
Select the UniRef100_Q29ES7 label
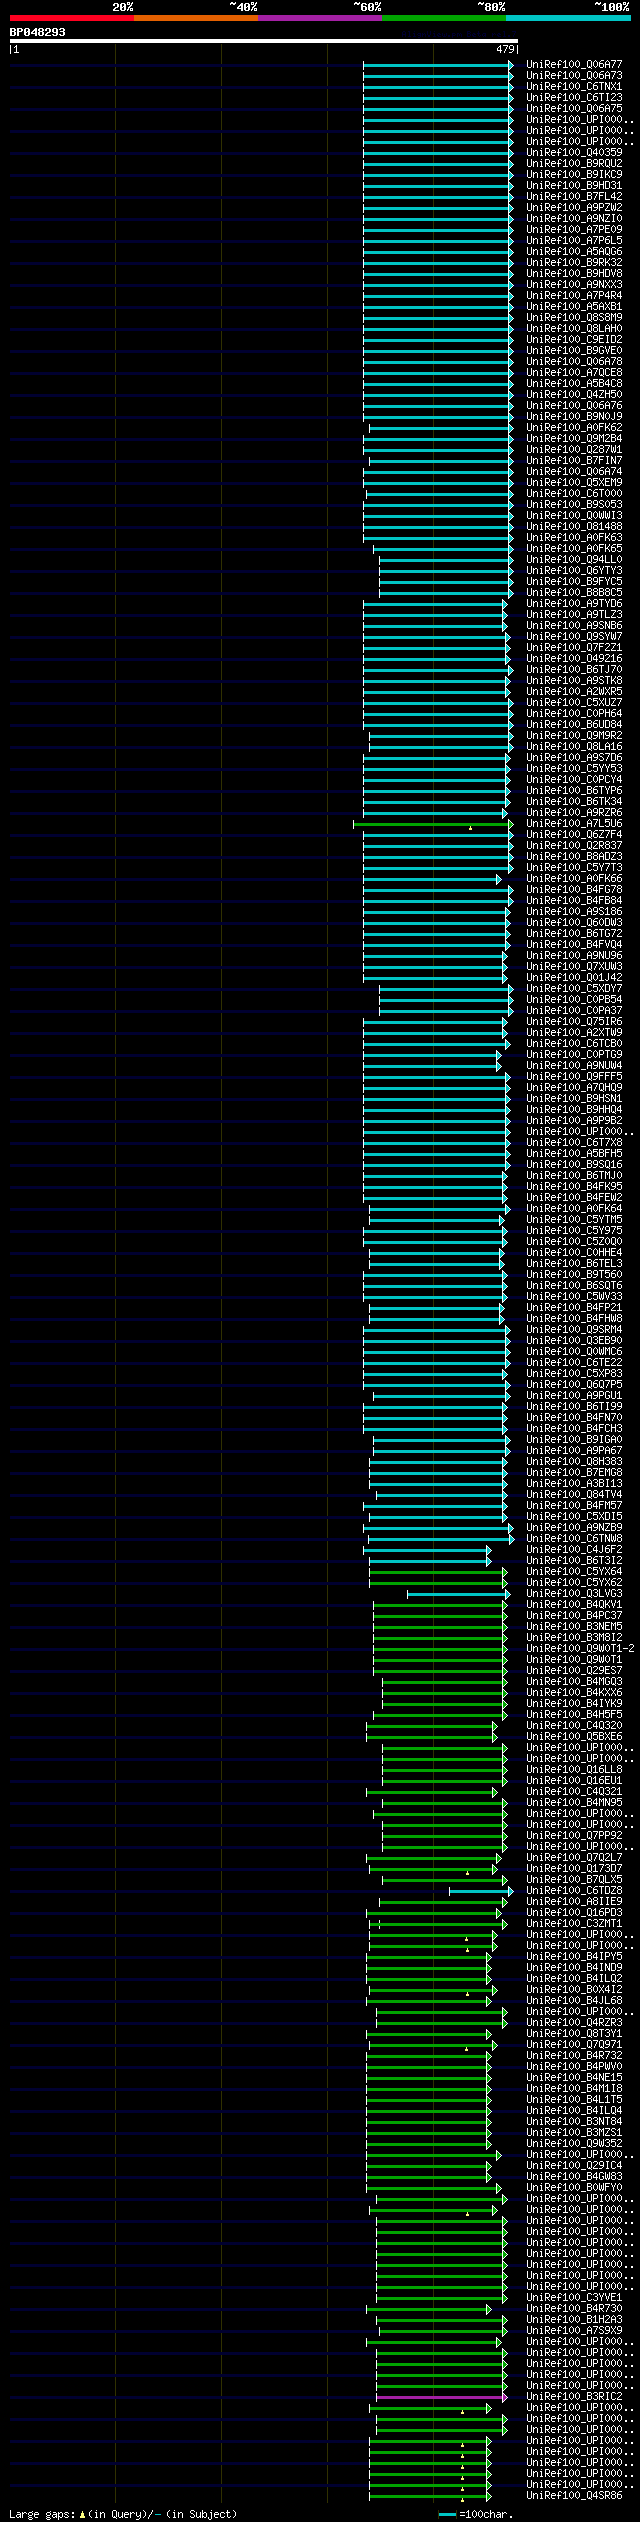pyautogui.click(x=574, y=1671)
